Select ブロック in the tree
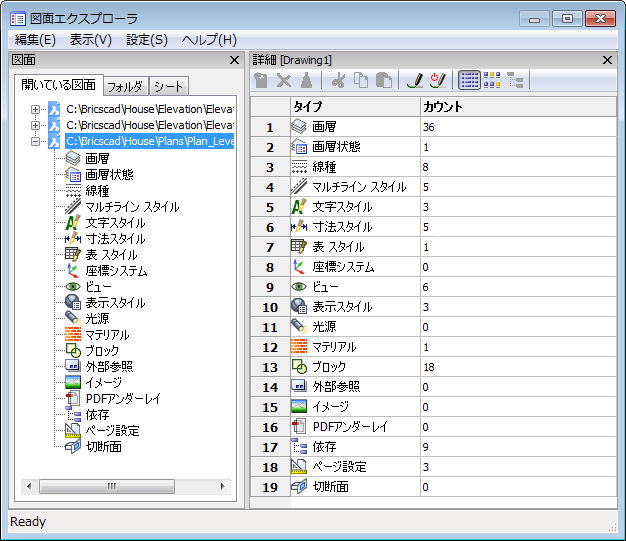This screenshot has height=541, width=626. point(102,351)
